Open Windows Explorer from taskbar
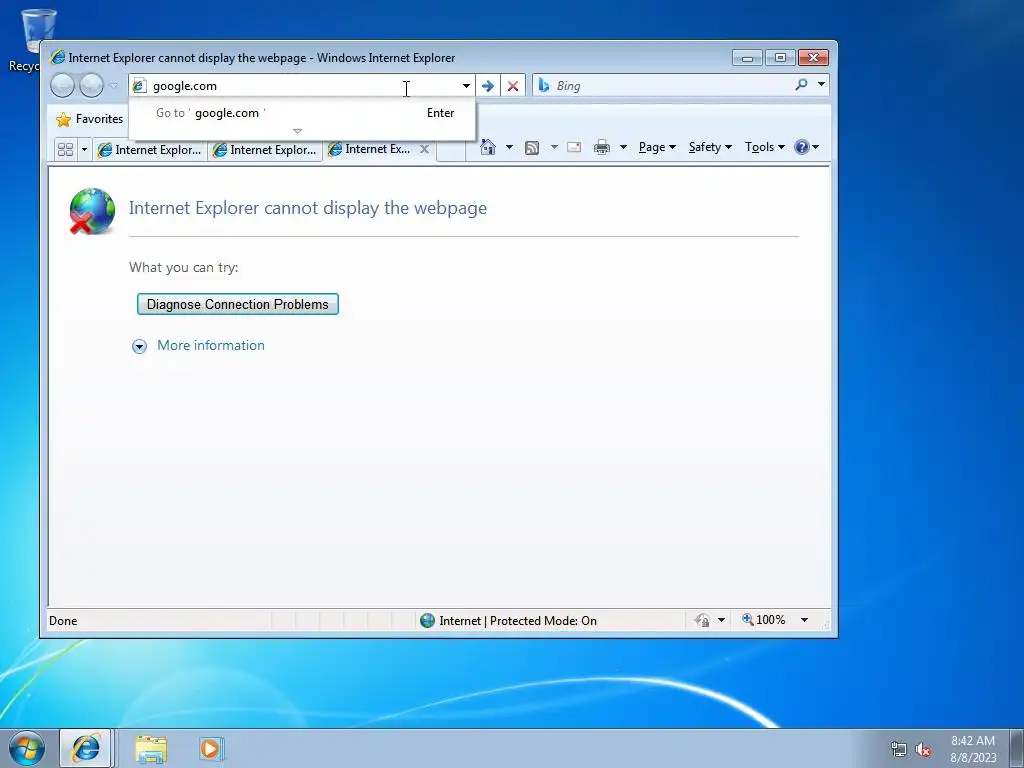 pos(151,748)
